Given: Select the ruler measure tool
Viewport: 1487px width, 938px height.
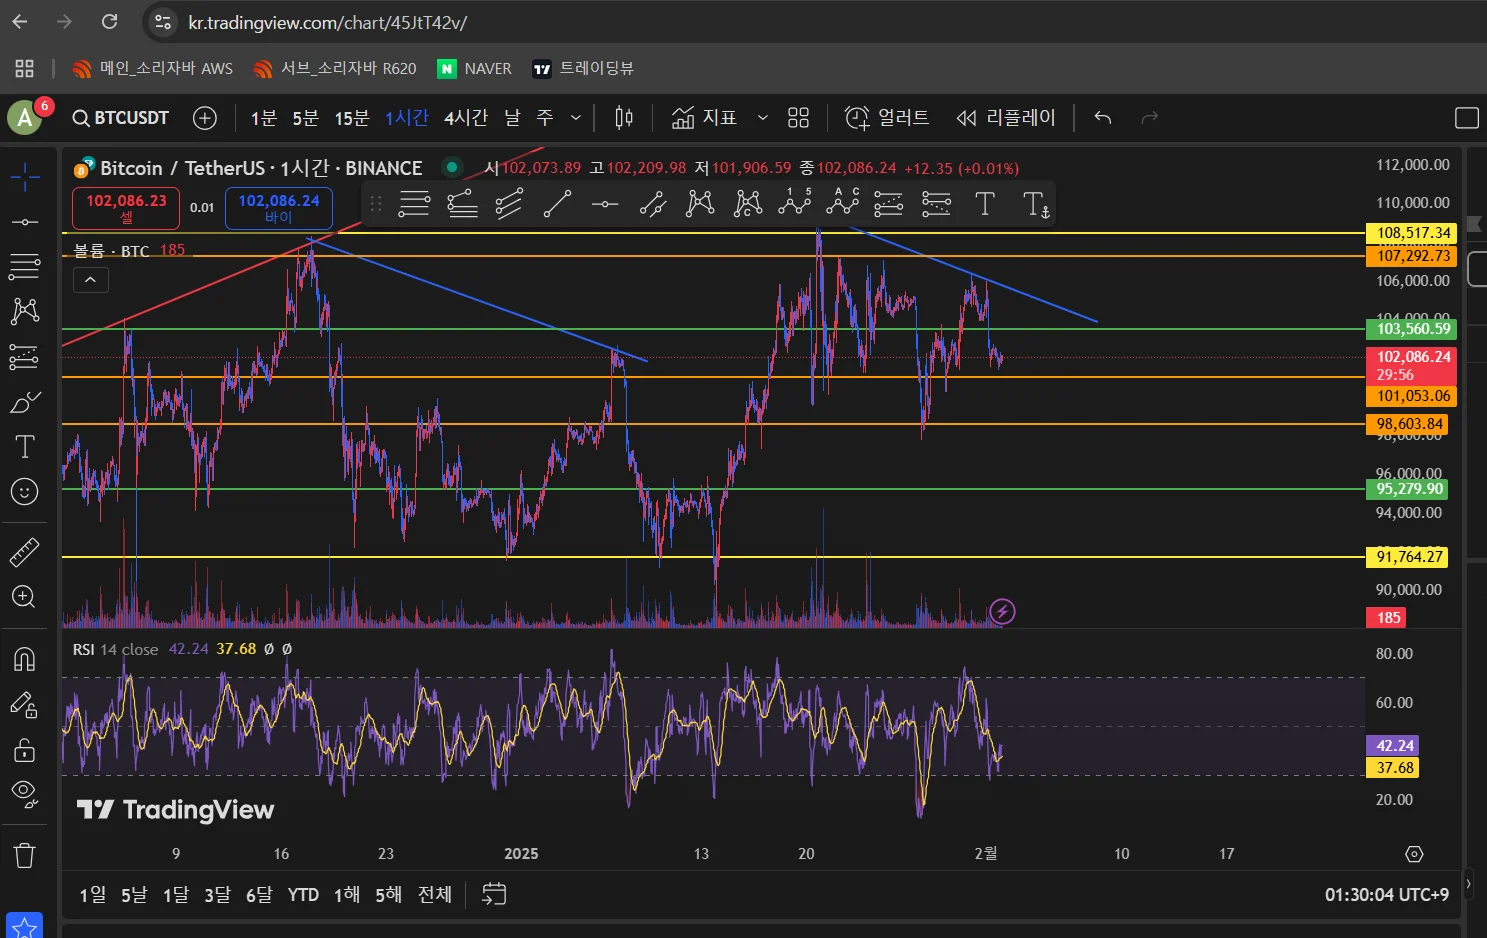Looking at the screenshot, I should [24, 551].
